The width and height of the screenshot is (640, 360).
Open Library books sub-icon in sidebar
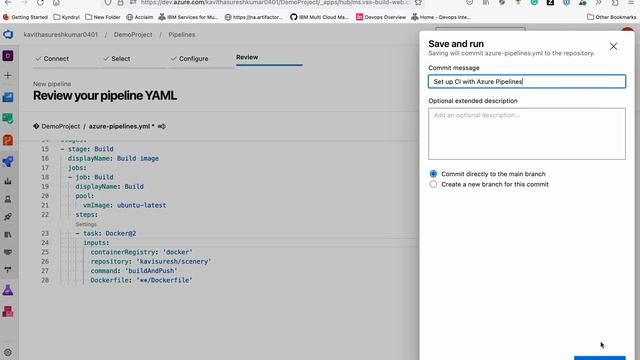pos(8,235)
